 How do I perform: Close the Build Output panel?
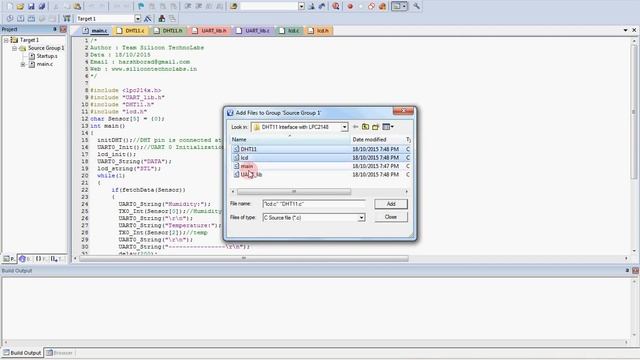(635, 271)
